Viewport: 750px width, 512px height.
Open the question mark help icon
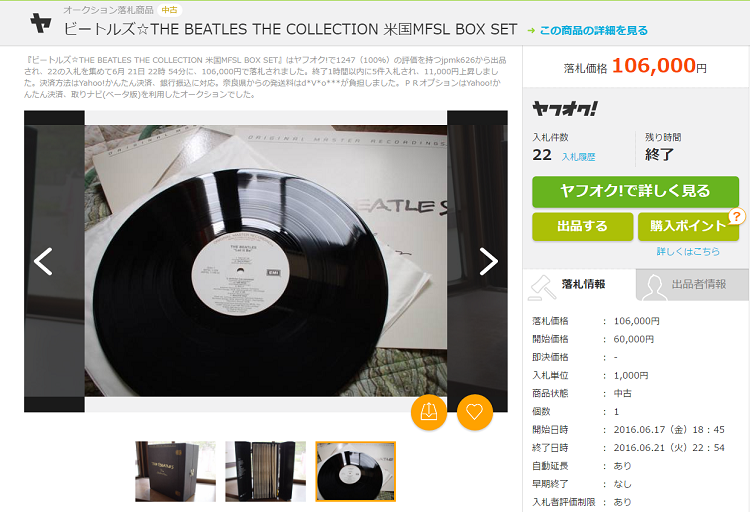coord(737,216)
